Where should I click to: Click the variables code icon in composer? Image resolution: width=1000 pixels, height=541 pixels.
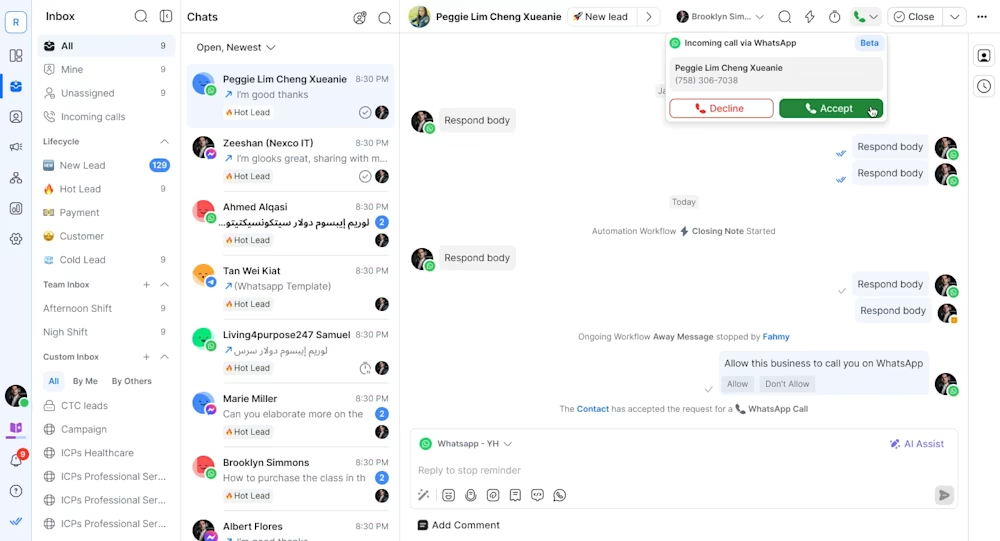538,495
